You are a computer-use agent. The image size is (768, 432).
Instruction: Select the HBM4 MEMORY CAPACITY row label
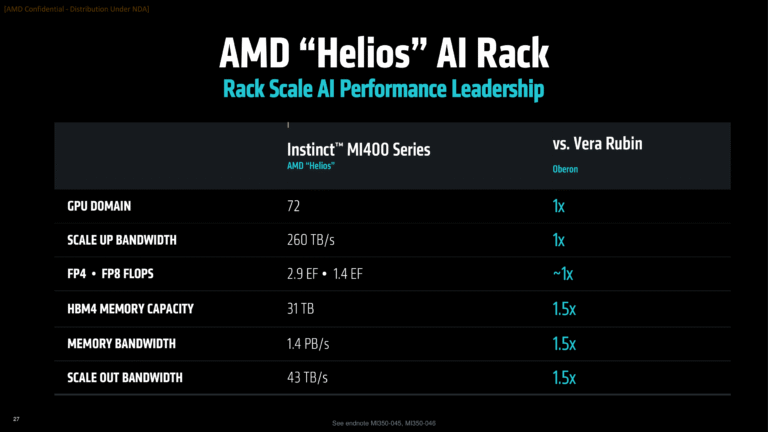pos(129,308)
